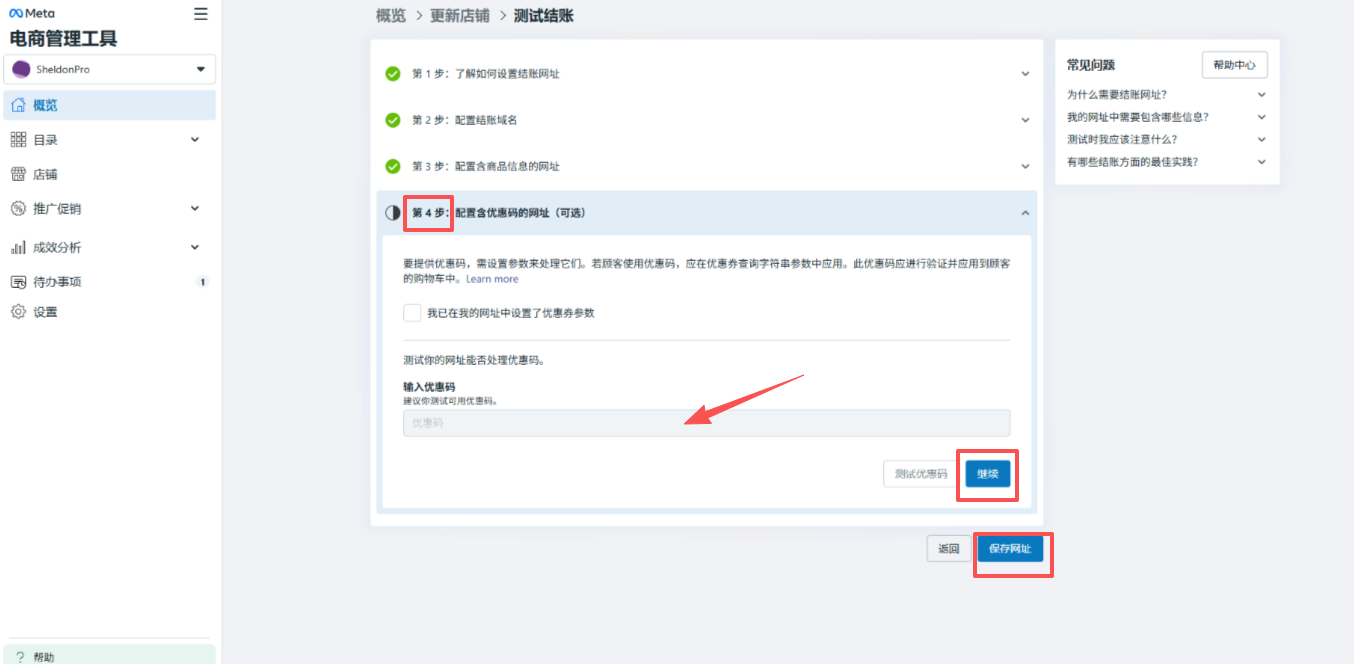Click the to-do list icon for 待办事项
Image resolution: width=1354 pixels, height=664 pixels.
[18, 282]
